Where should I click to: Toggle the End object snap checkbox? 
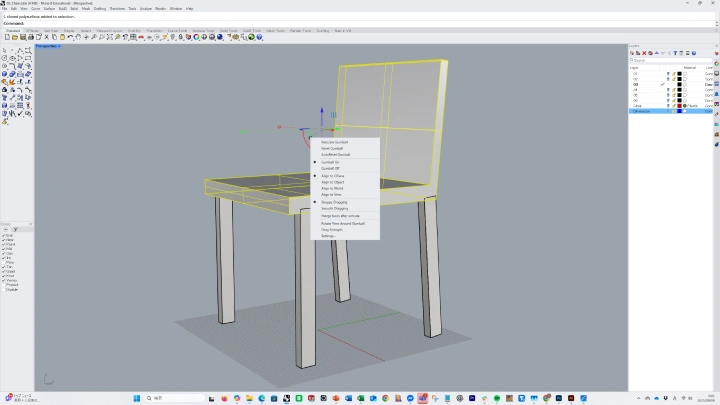click(x=4, y=236)
